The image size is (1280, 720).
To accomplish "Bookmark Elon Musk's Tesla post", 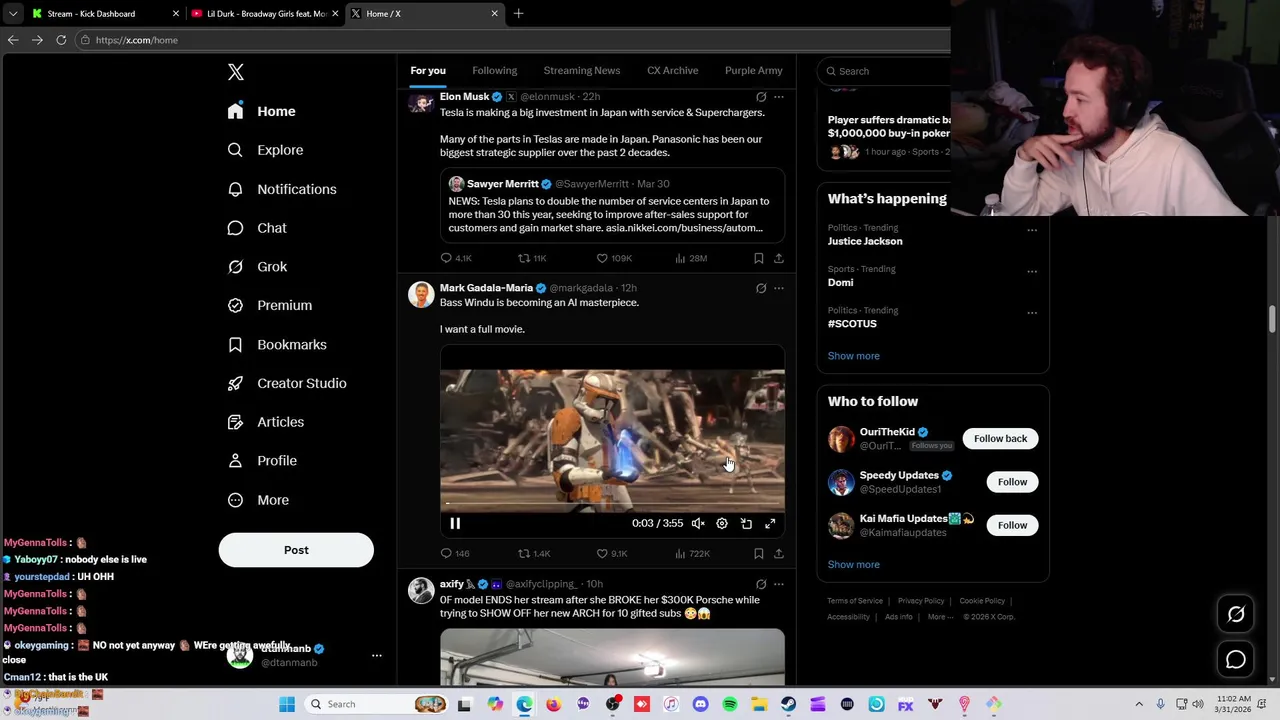I will pyautogui.click(x=759, y=258).
